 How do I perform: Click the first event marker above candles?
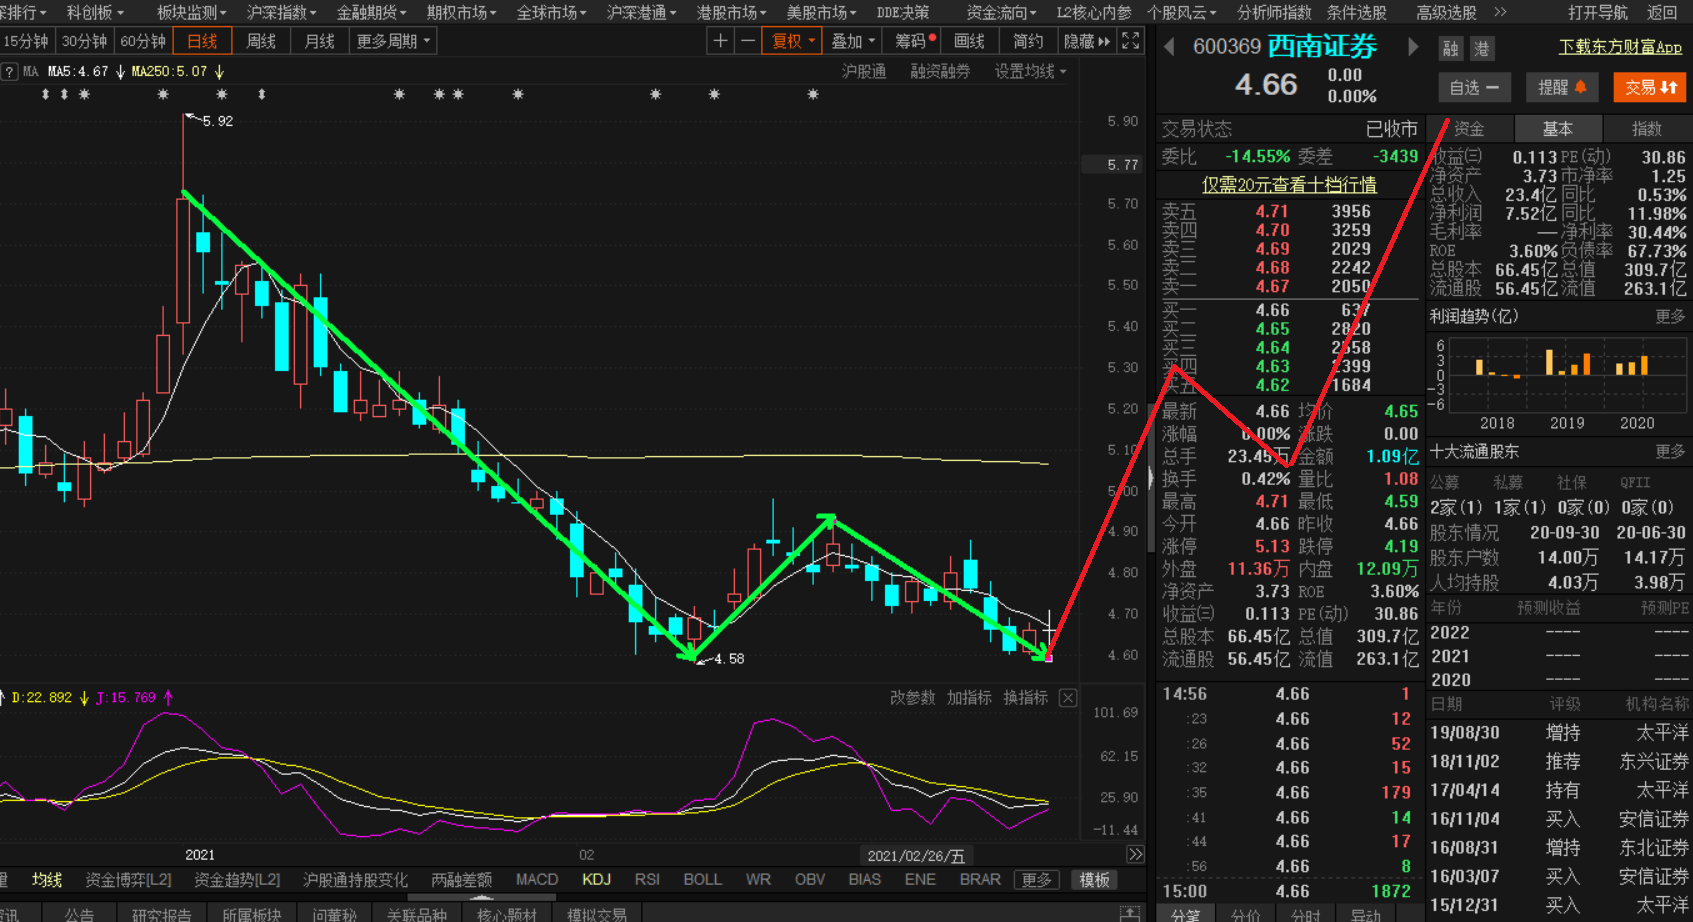tap(45, 94)
